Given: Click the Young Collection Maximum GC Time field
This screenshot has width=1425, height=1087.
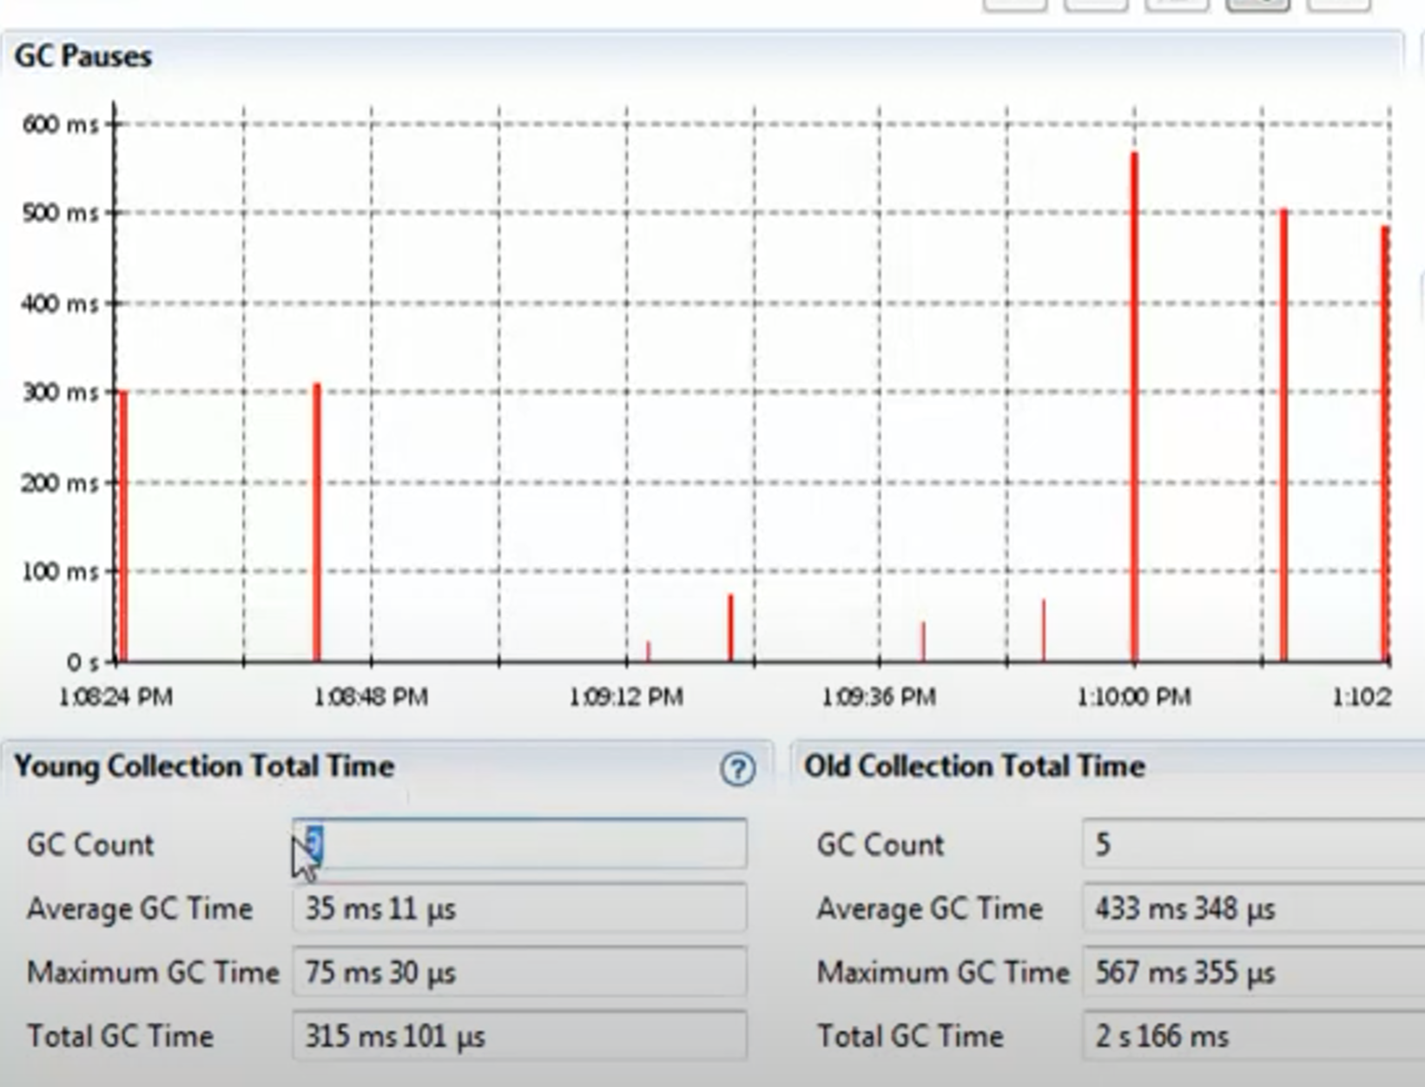Looking at the screenshot, I should (x=519, y=973).
